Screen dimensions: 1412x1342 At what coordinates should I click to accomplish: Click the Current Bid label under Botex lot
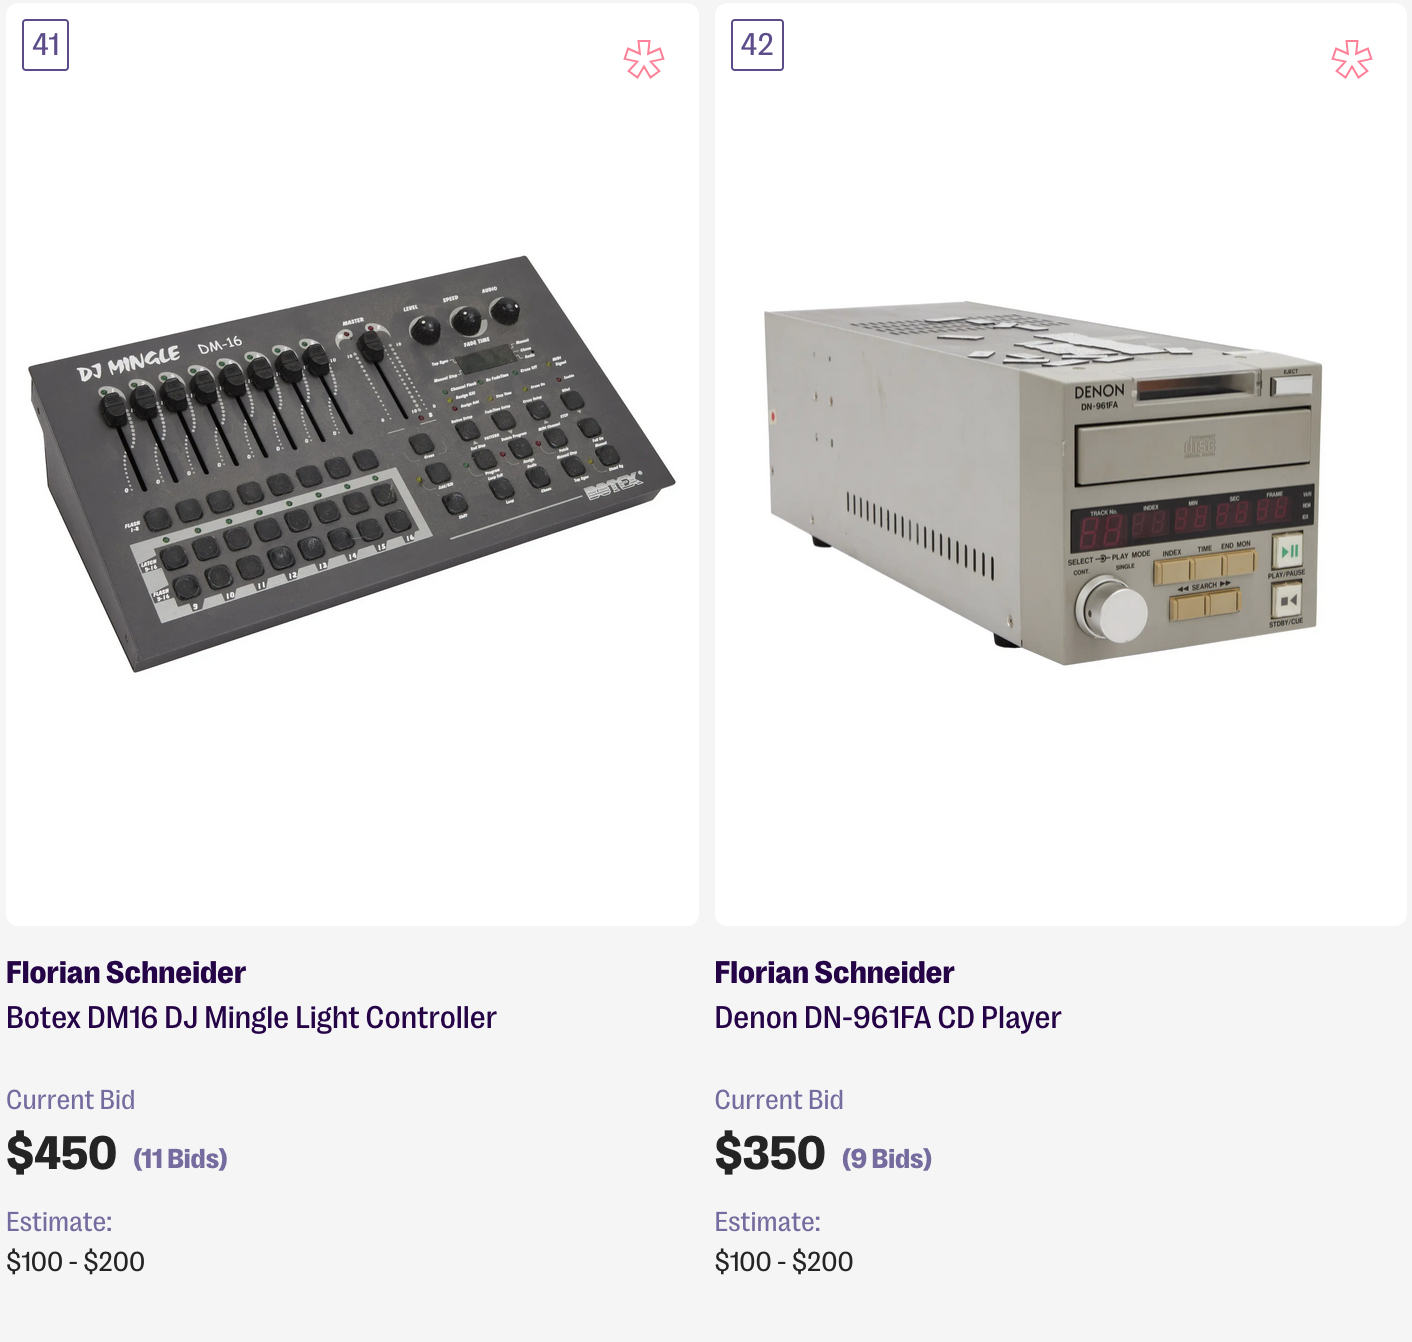(71, 1100)
